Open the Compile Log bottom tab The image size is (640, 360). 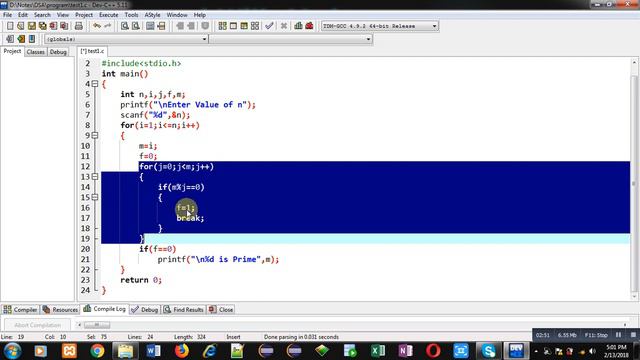pos(104,309)
